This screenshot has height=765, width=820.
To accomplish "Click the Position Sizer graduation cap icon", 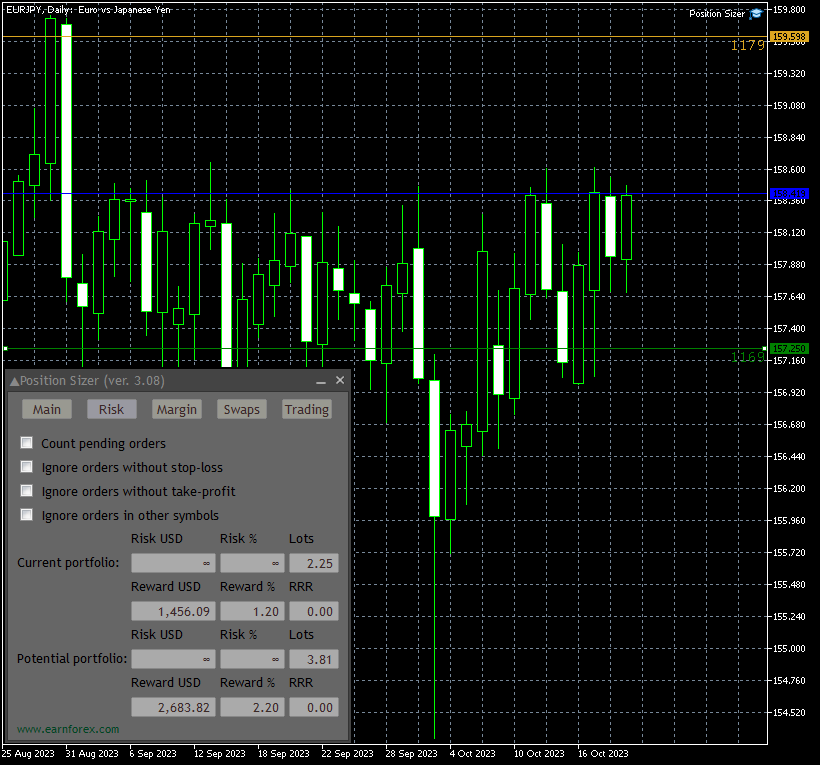I will 756,14.
